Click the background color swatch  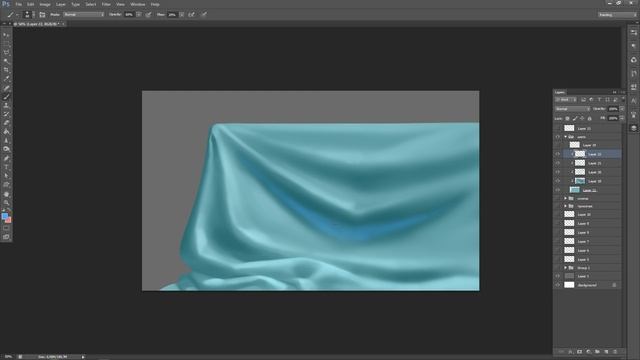[9, 220]
